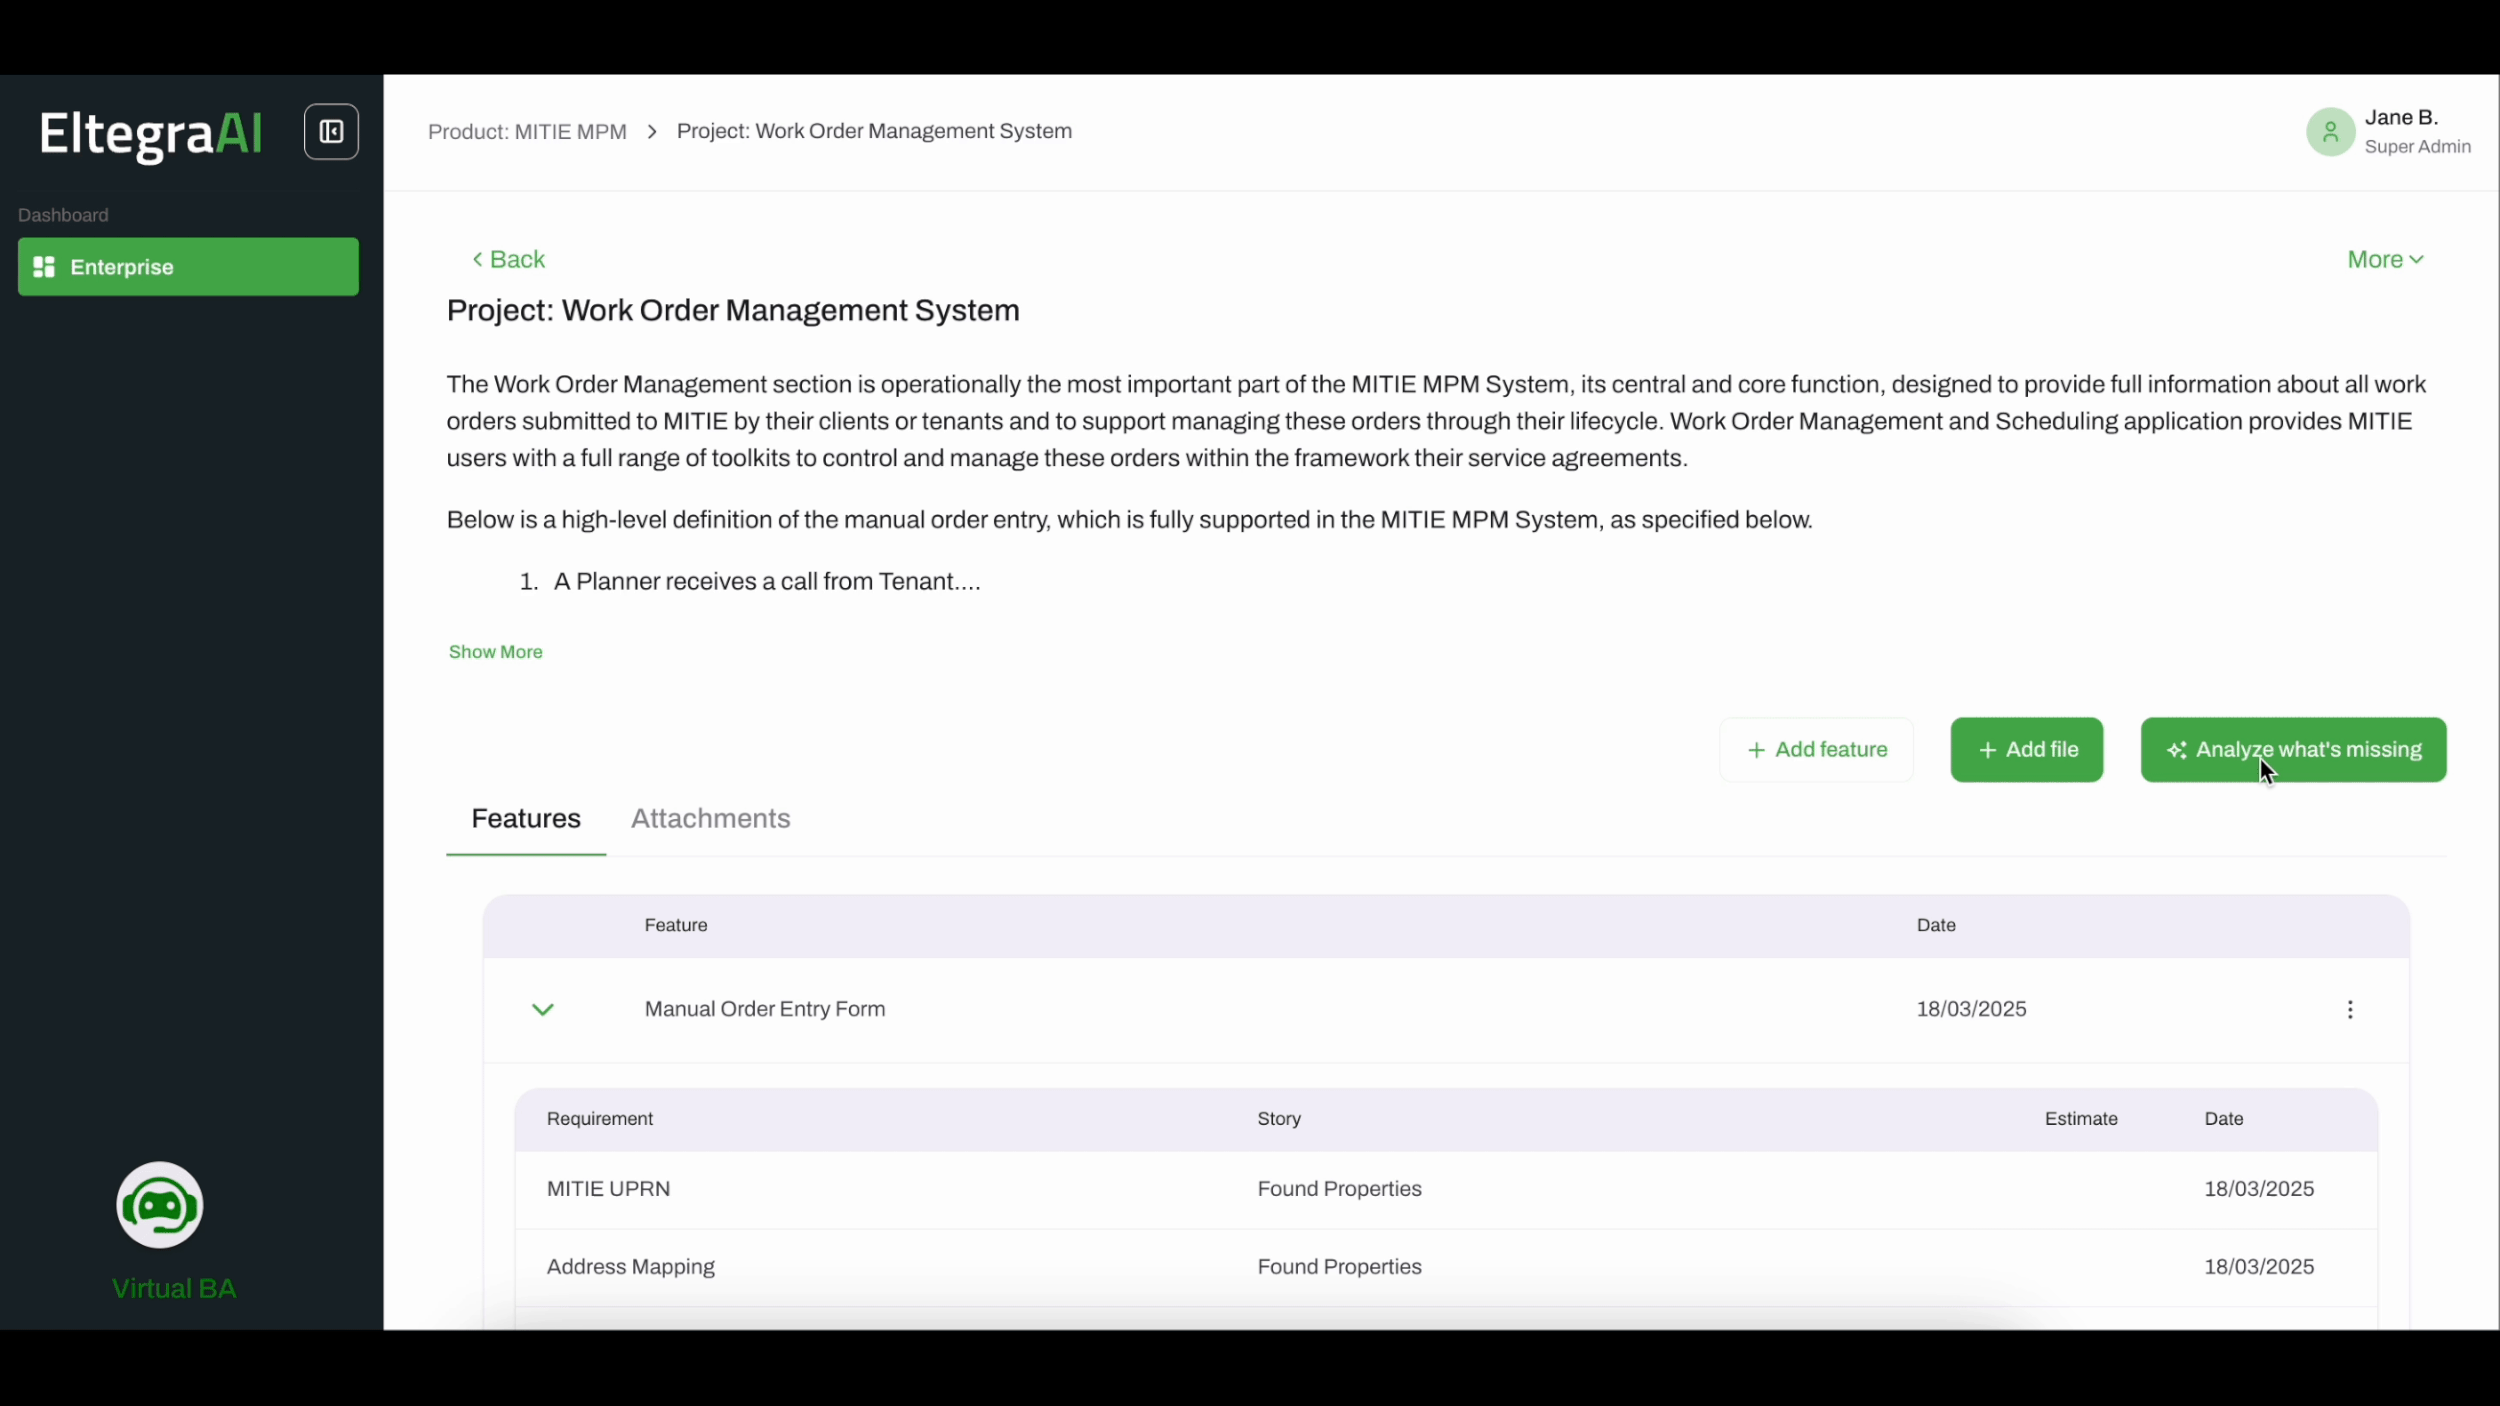Click the Jane B. user avatar icon
Viewport: 2500px width, 1406px height.
(x=2330, y=132)
